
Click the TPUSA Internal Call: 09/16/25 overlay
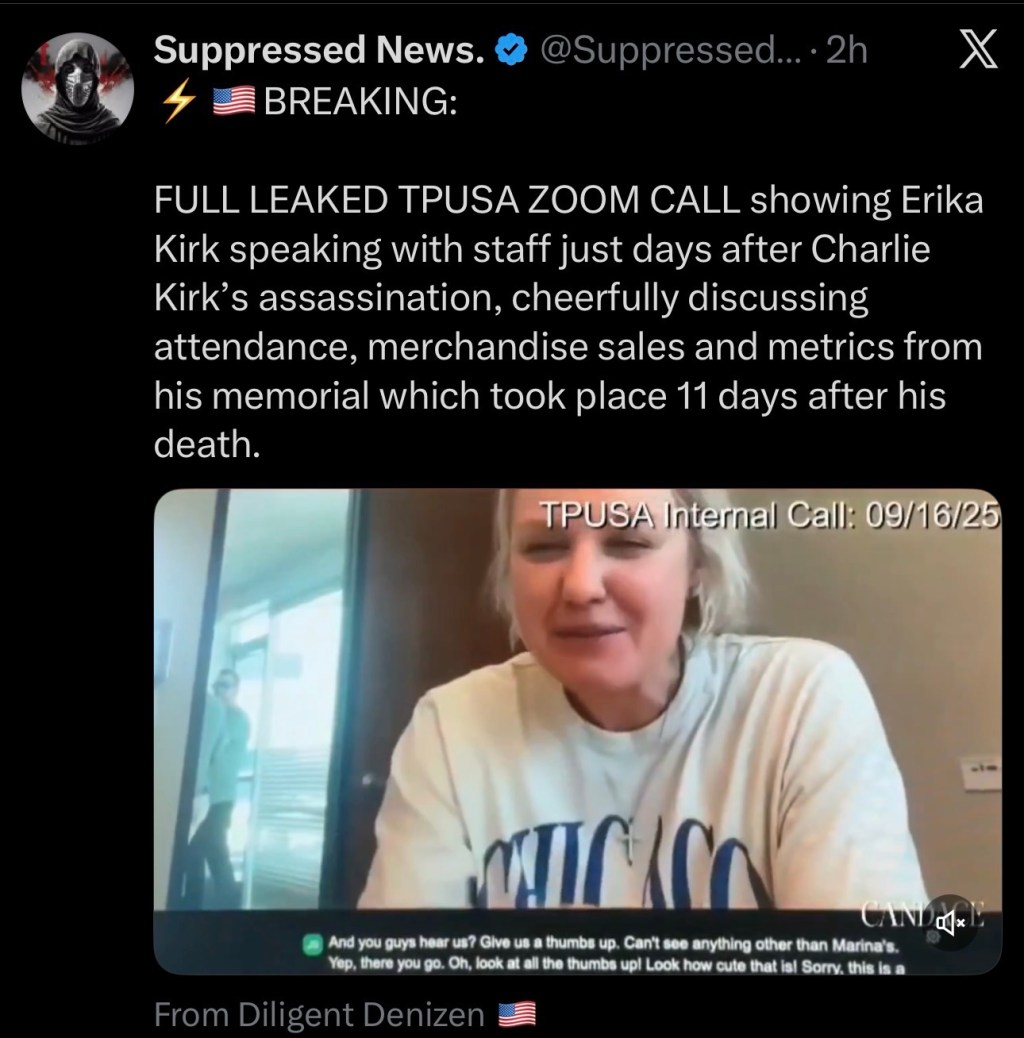[x=771, y=515]
